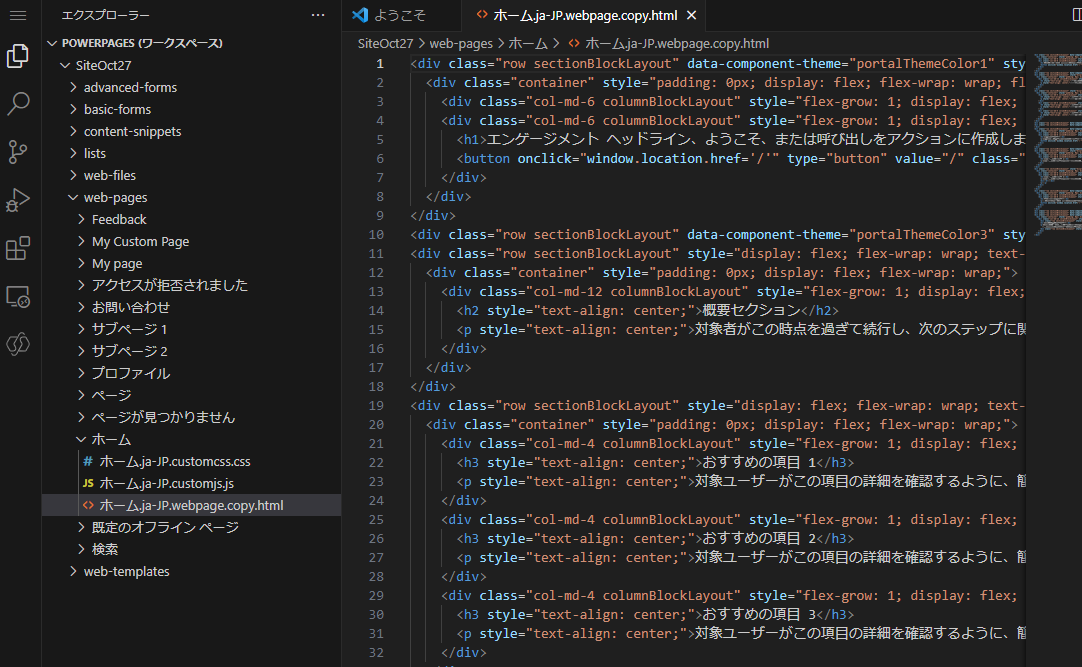Click line number 19 in the gutter
The height and width of the screenshot is (667, 1082).
[376, 406]
